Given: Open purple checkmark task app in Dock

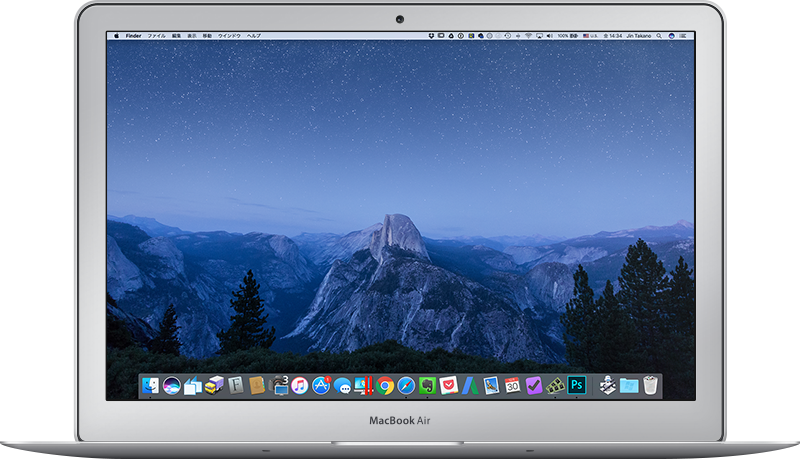Looking at the screenshot, I should point(534,386).
